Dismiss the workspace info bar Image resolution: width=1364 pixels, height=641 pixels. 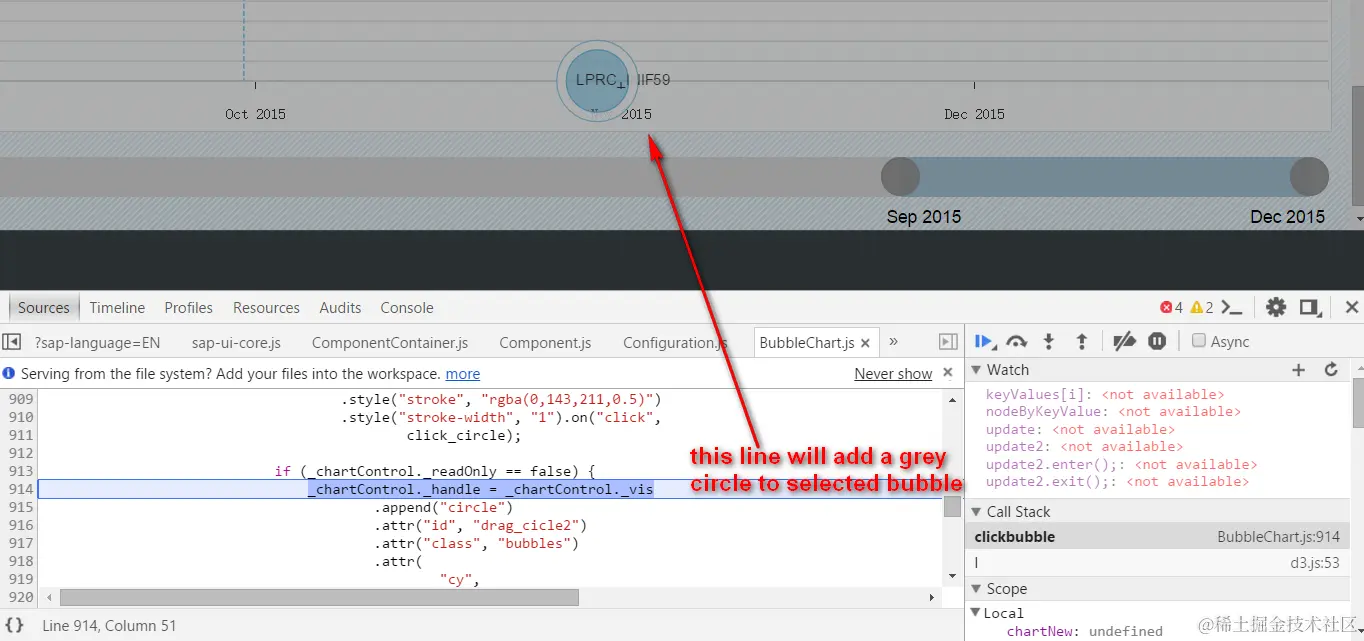948,373
